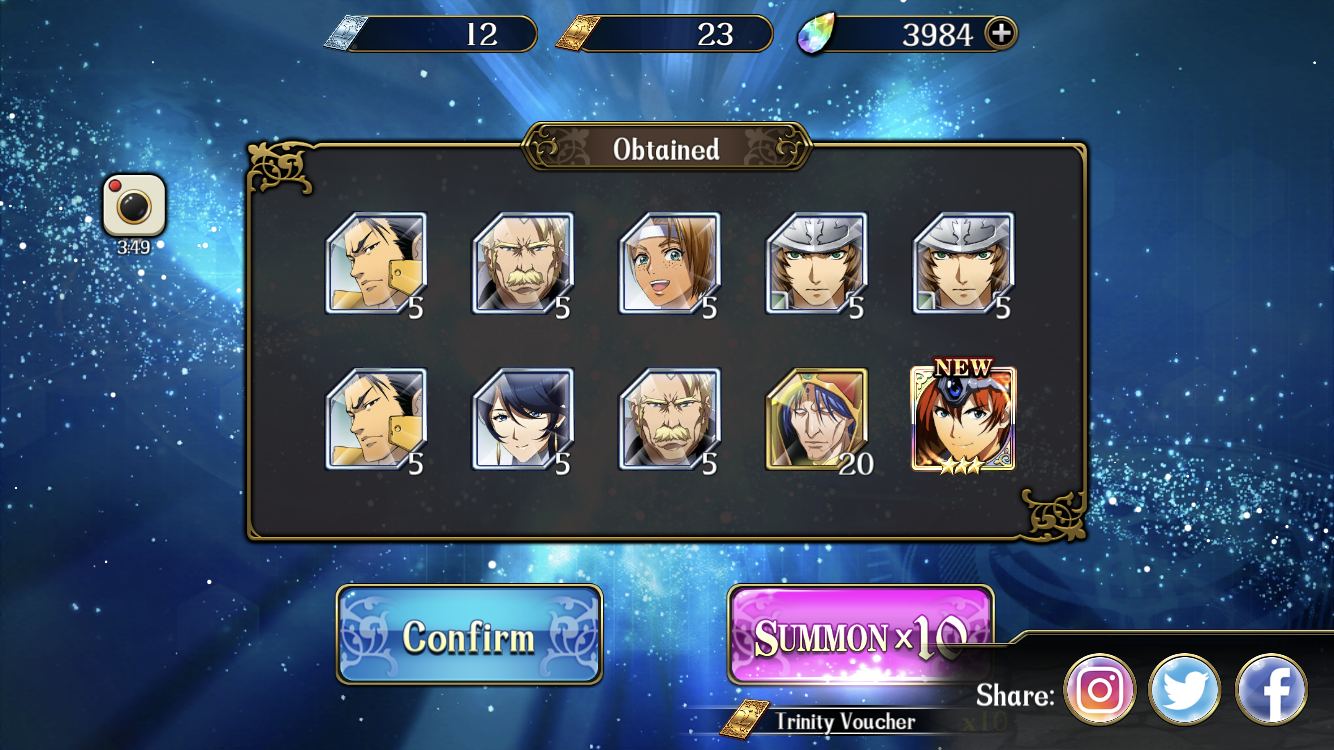Share result on Twitter
Image resolution: width=1334 pixels, height=750 pixels.
[x=1185, y=689]
